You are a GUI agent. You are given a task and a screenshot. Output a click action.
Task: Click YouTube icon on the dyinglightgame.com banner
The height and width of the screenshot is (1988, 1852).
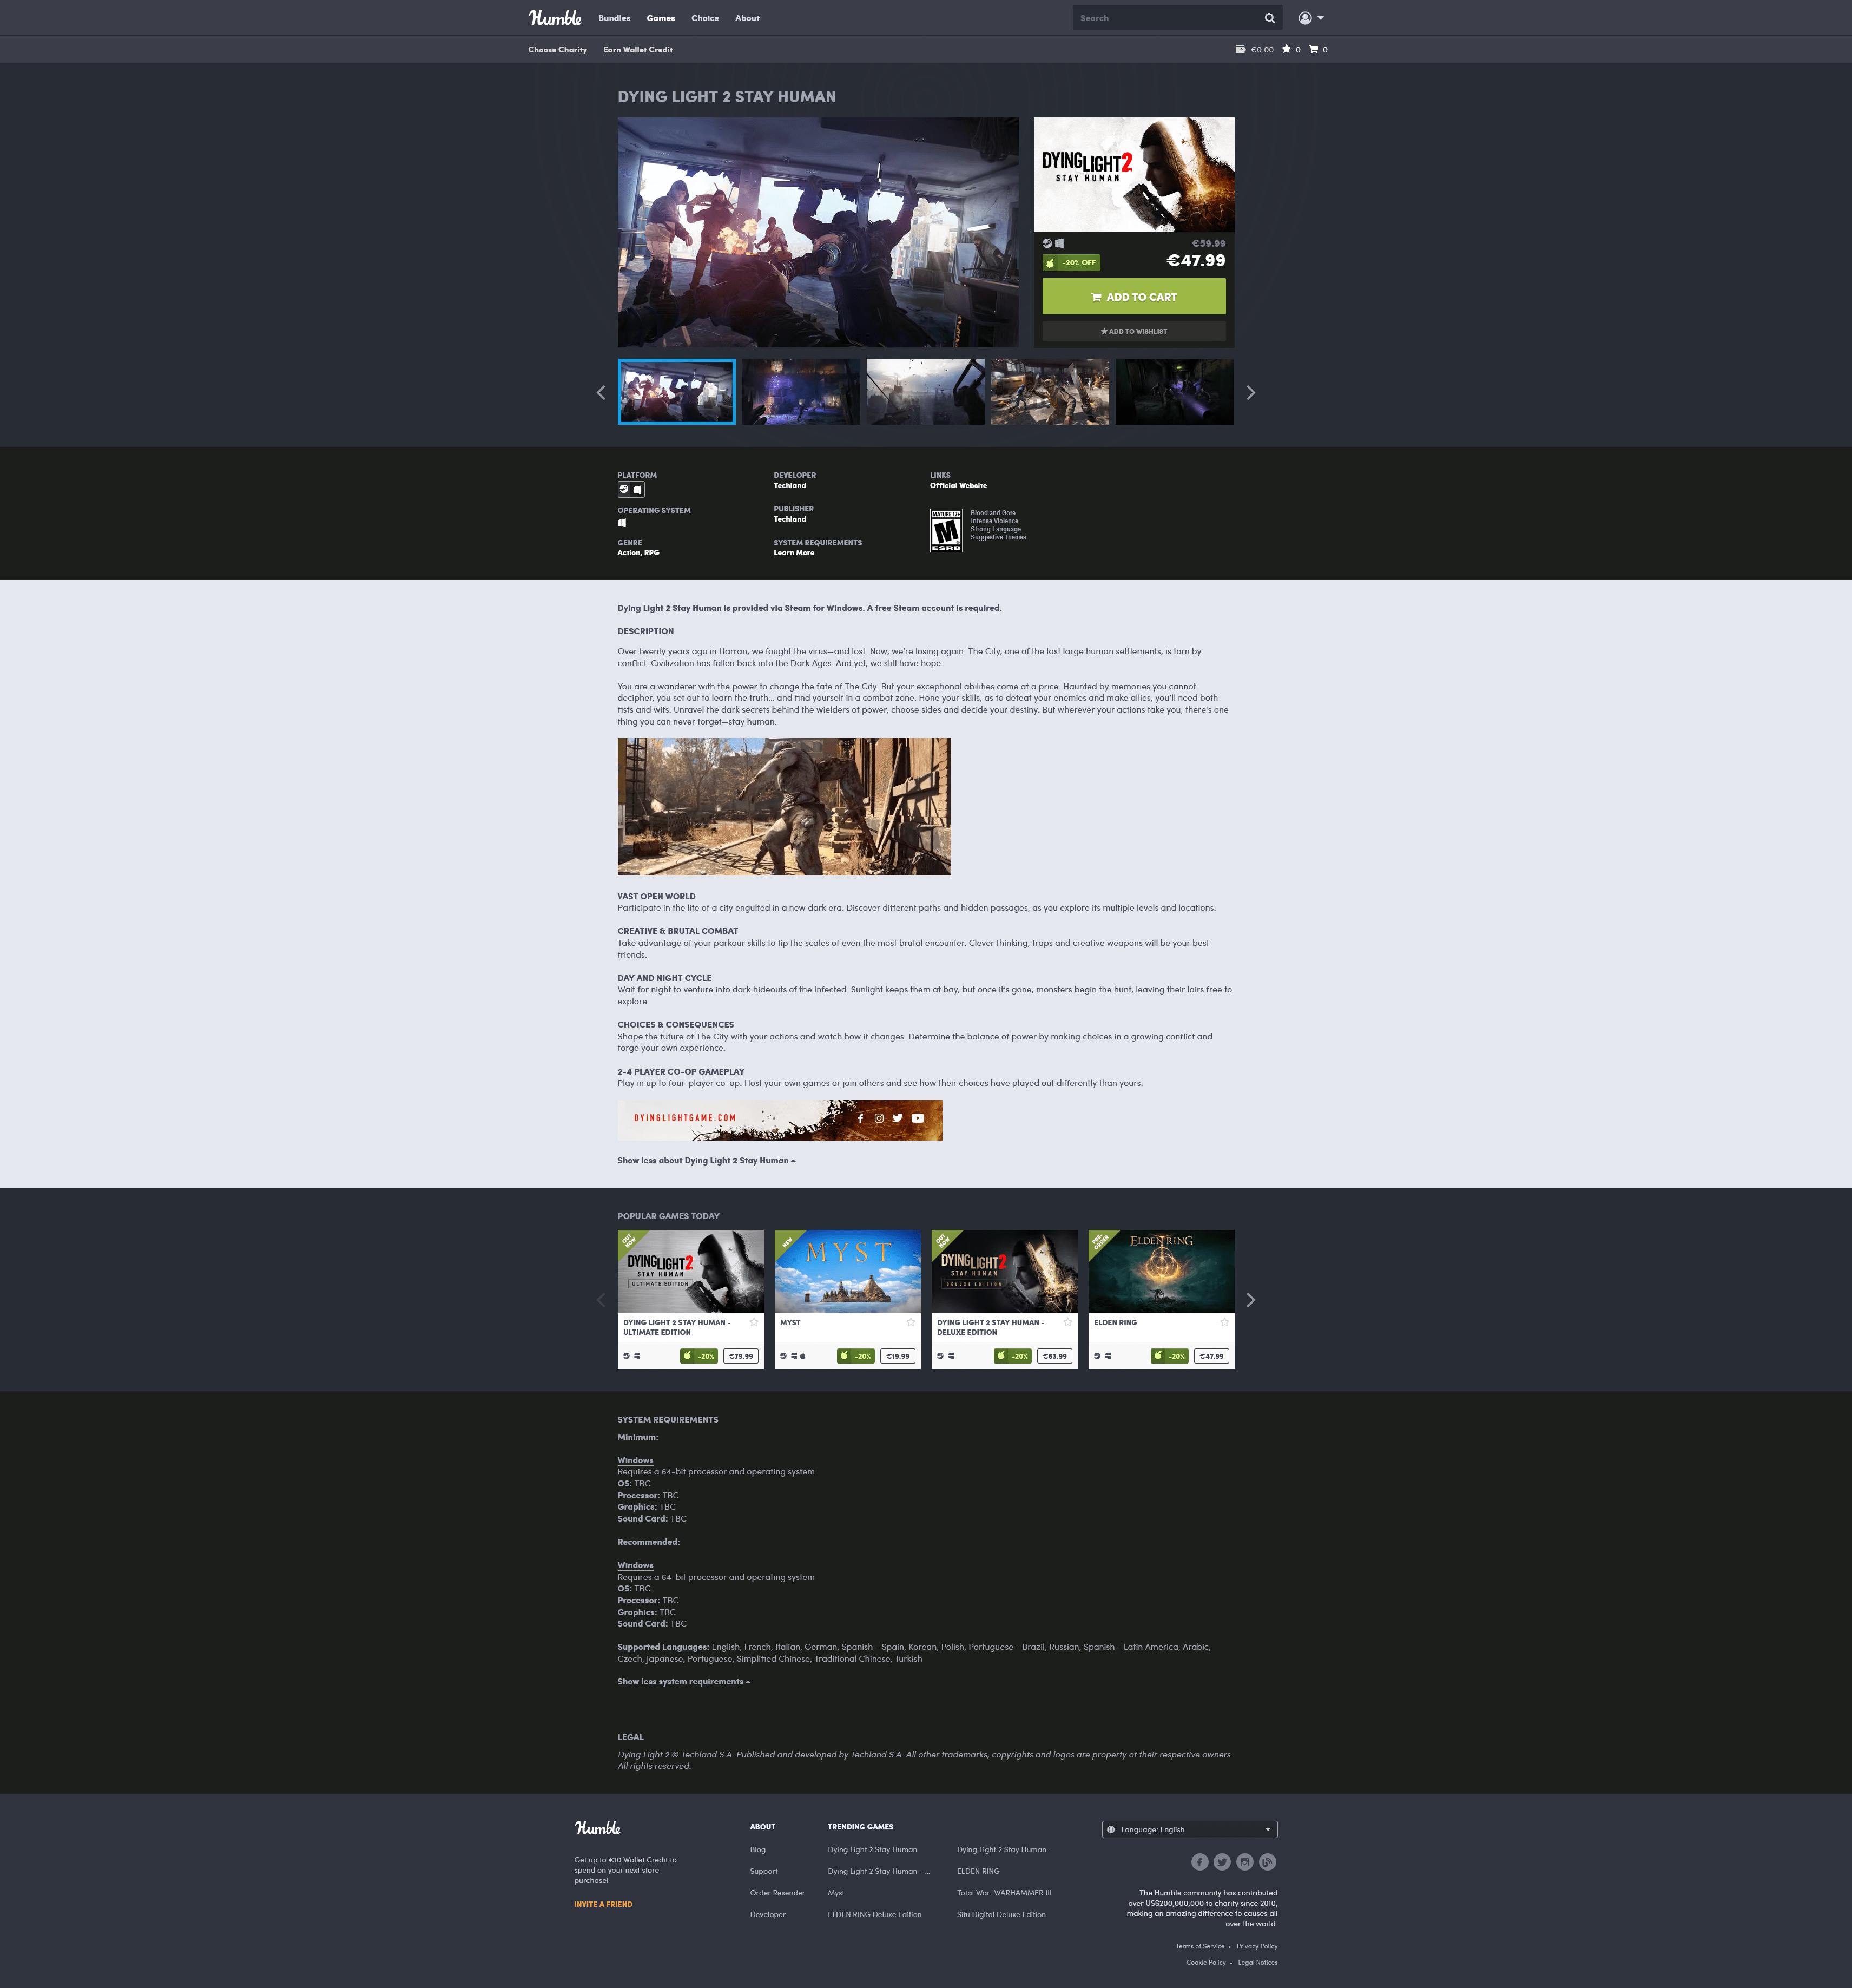tap(917, 1118)
